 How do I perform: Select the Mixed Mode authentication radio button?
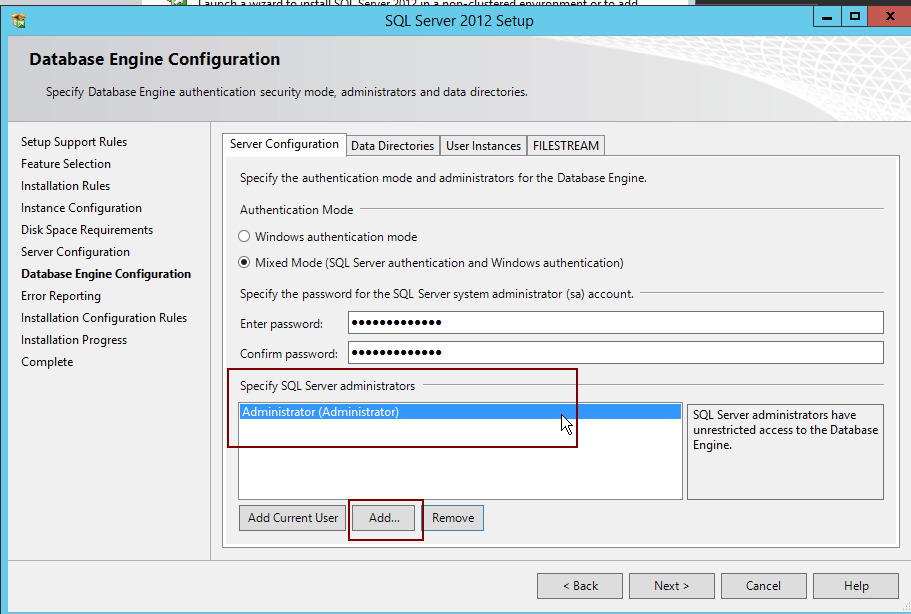(x=244, y=263)
